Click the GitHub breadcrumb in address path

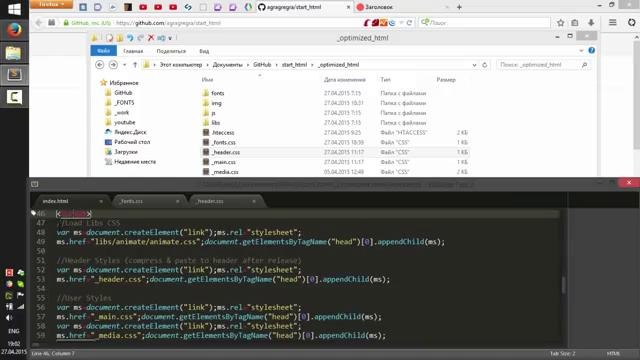click(262, 65)
